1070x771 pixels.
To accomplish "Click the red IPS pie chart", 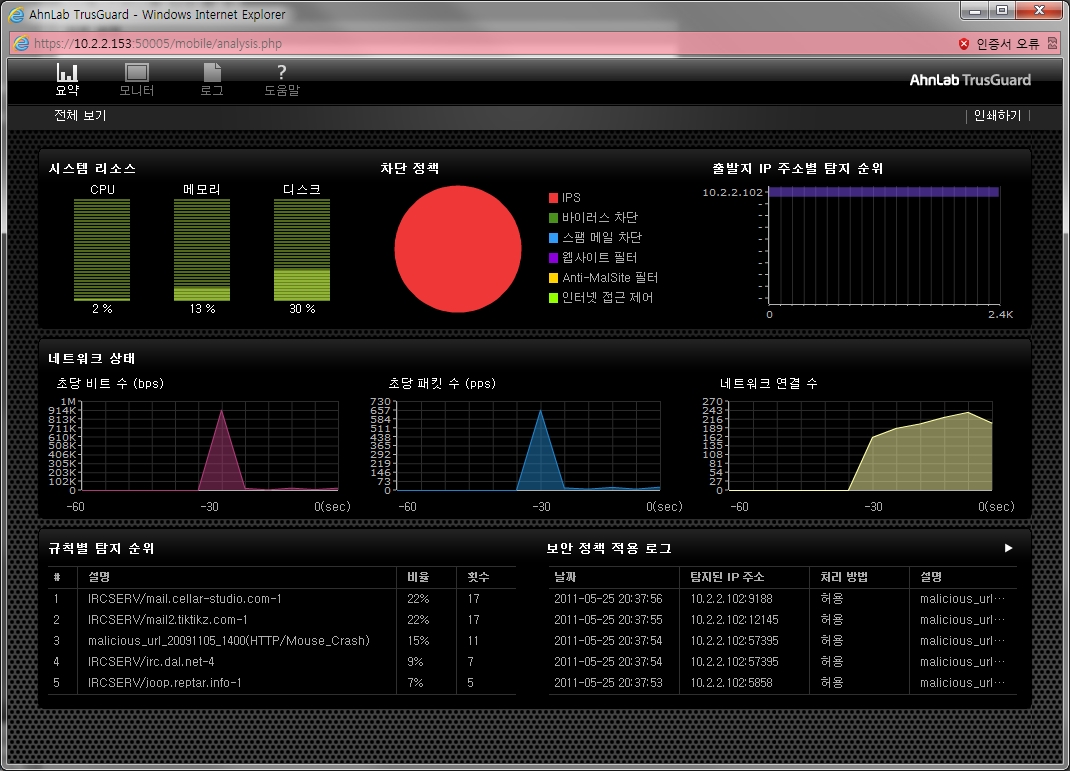I will tap(458, 248).
